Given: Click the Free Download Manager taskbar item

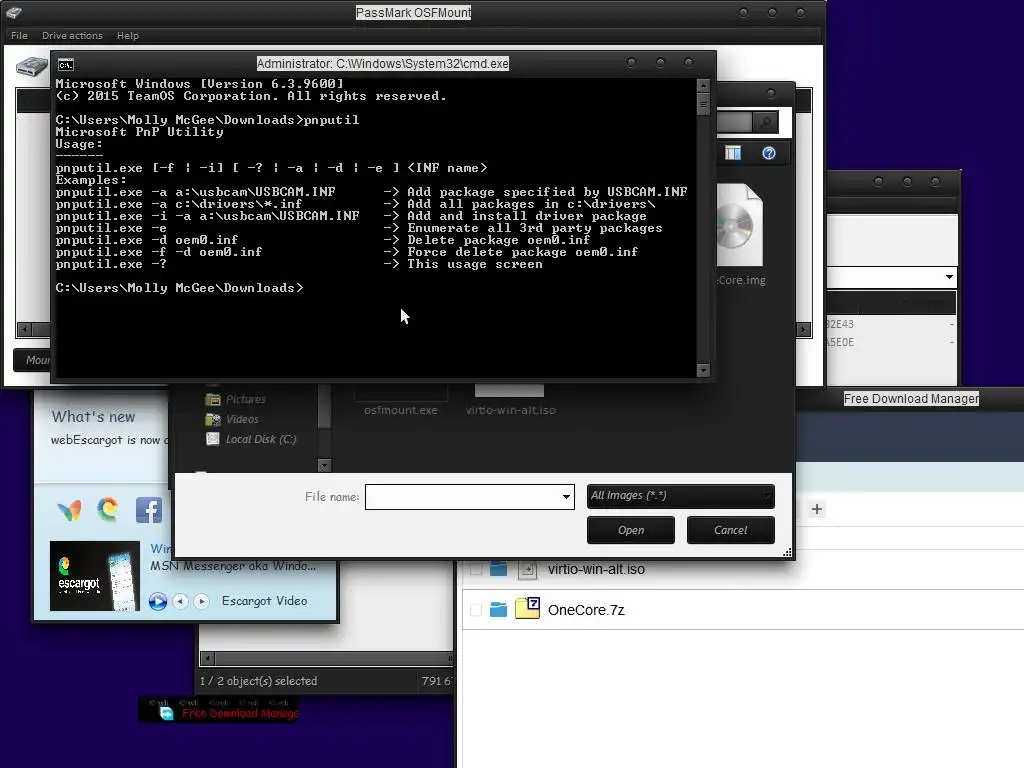Looking at the screenshot, I should [x=219, y=711].
